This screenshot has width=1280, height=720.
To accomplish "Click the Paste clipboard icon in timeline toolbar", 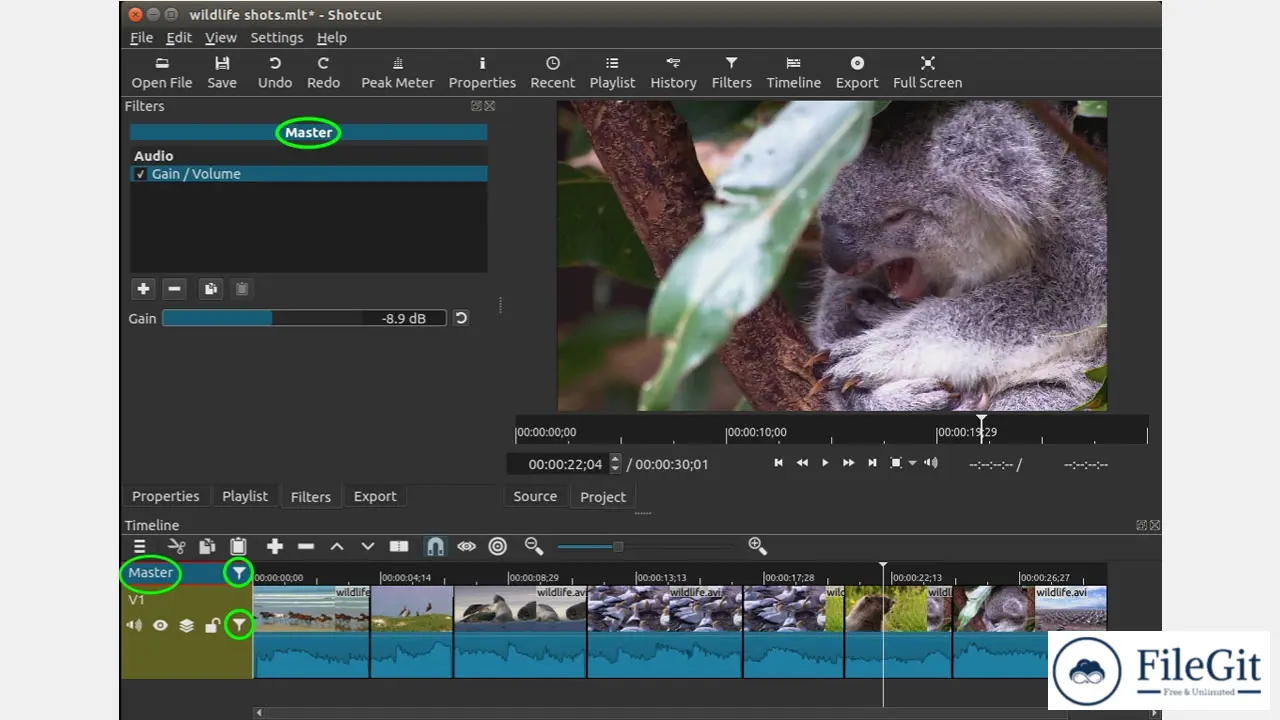I will [x=238, y=546].
